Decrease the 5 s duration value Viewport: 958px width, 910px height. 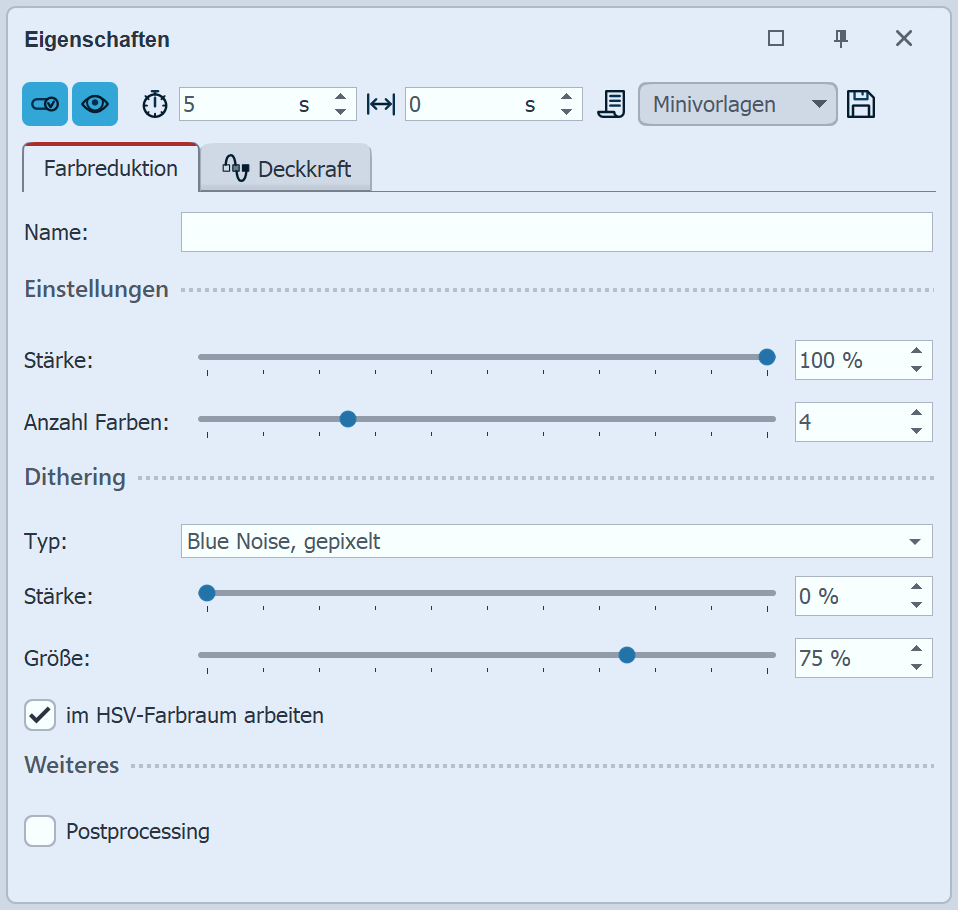341,112
